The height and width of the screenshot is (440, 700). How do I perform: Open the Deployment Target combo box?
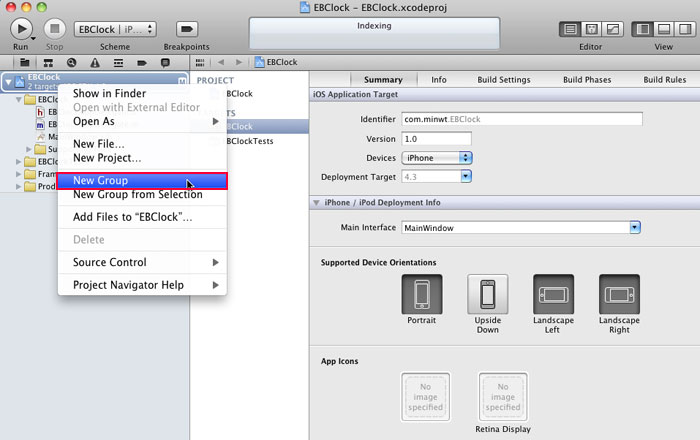436,177
